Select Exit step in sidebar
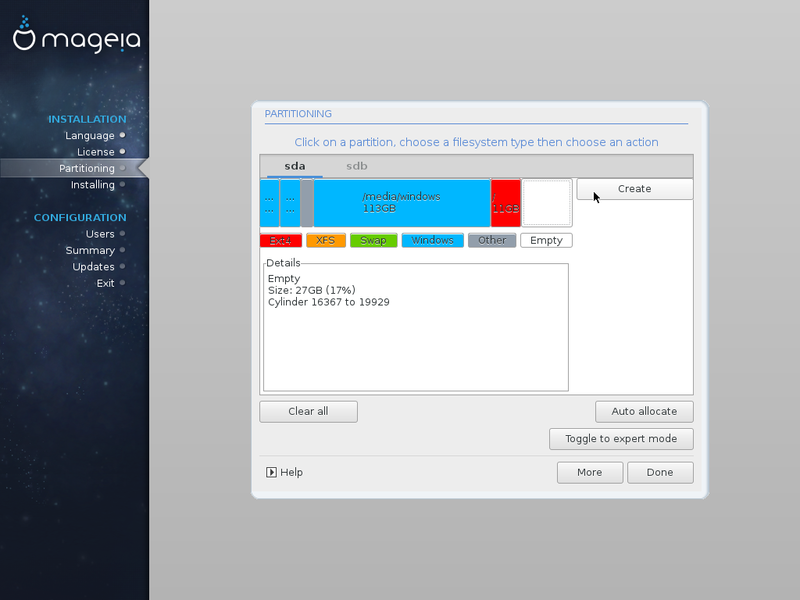Viewport: 800px width, 600px height. (106, 283)
